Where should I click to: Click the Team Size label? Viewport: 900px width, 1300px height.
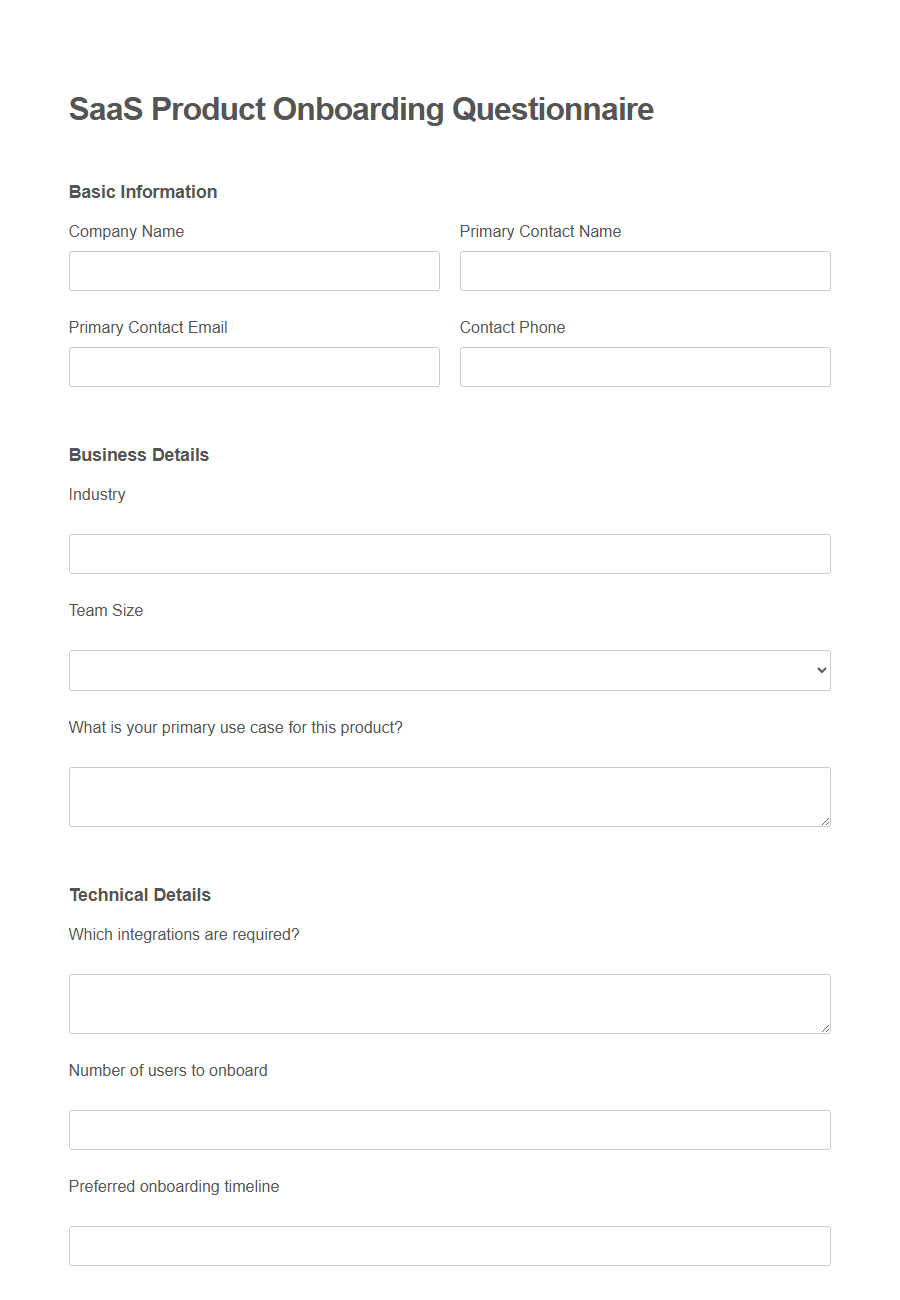[105, 610]
